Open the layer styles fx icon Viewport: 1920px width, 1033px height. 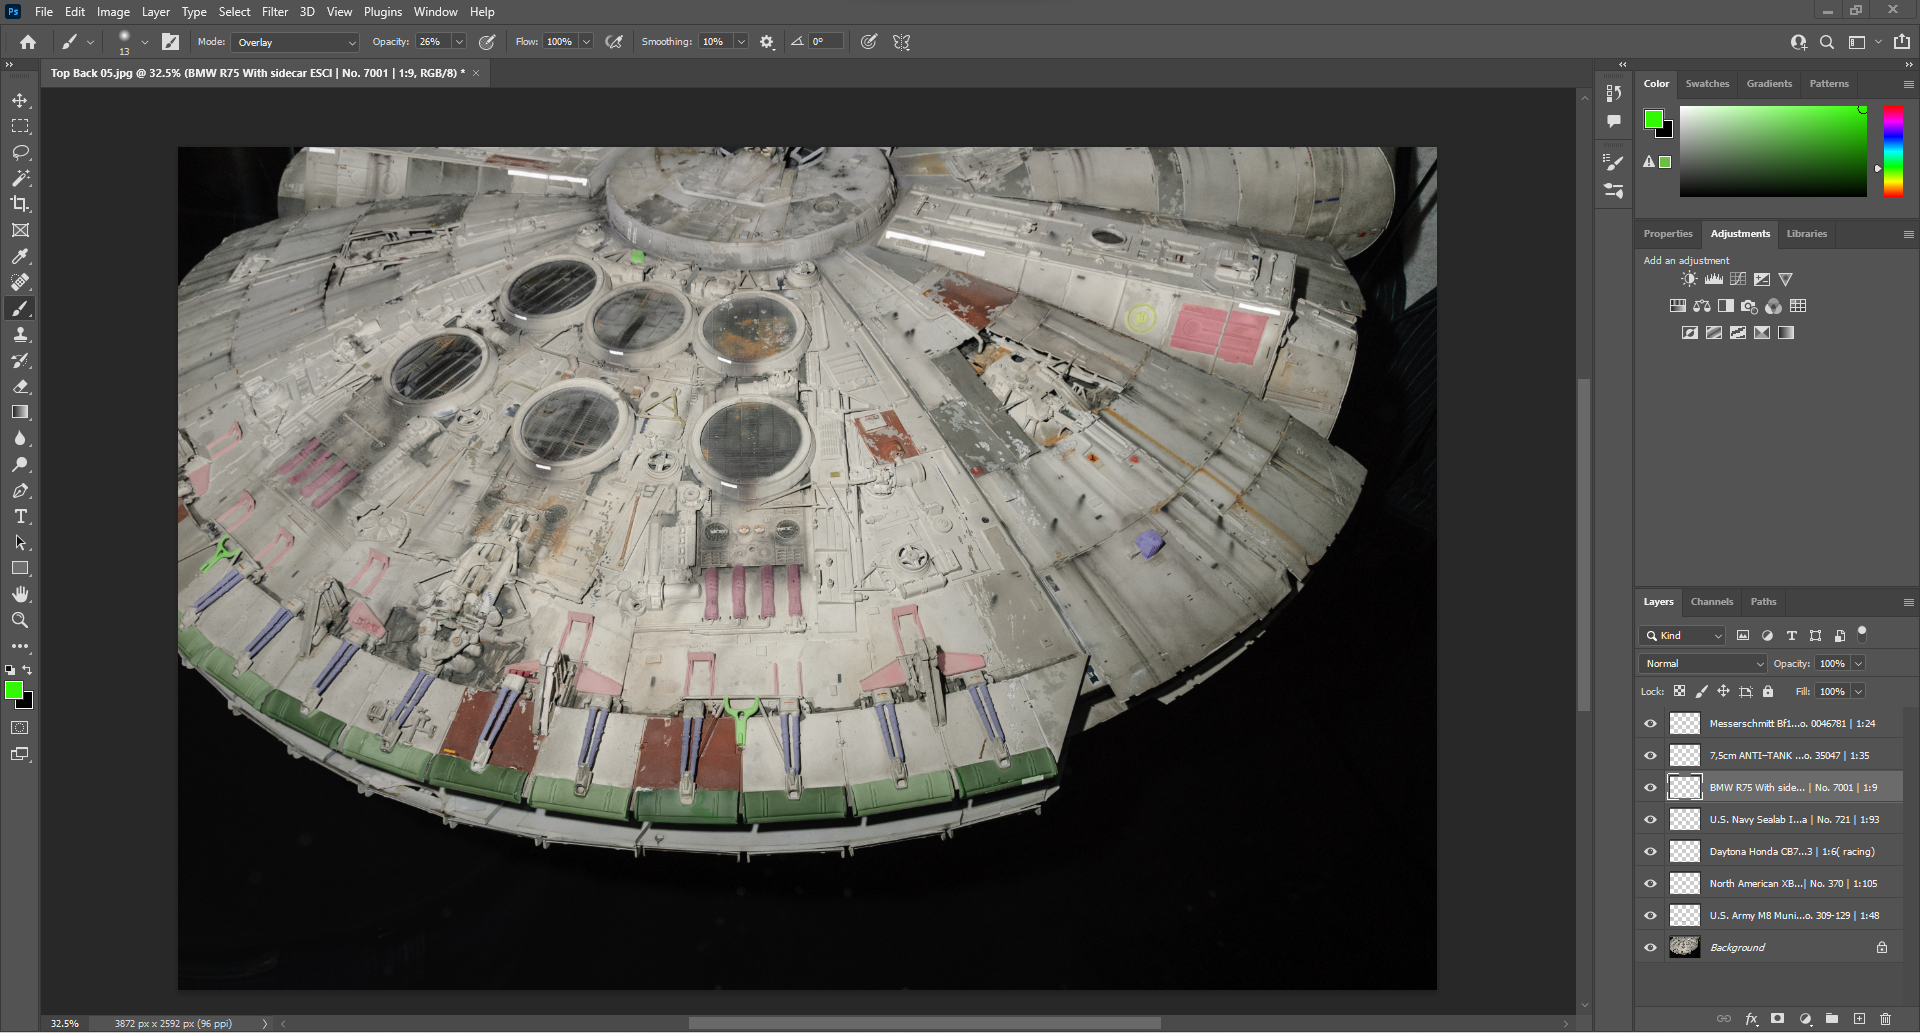(1751, 1019)
